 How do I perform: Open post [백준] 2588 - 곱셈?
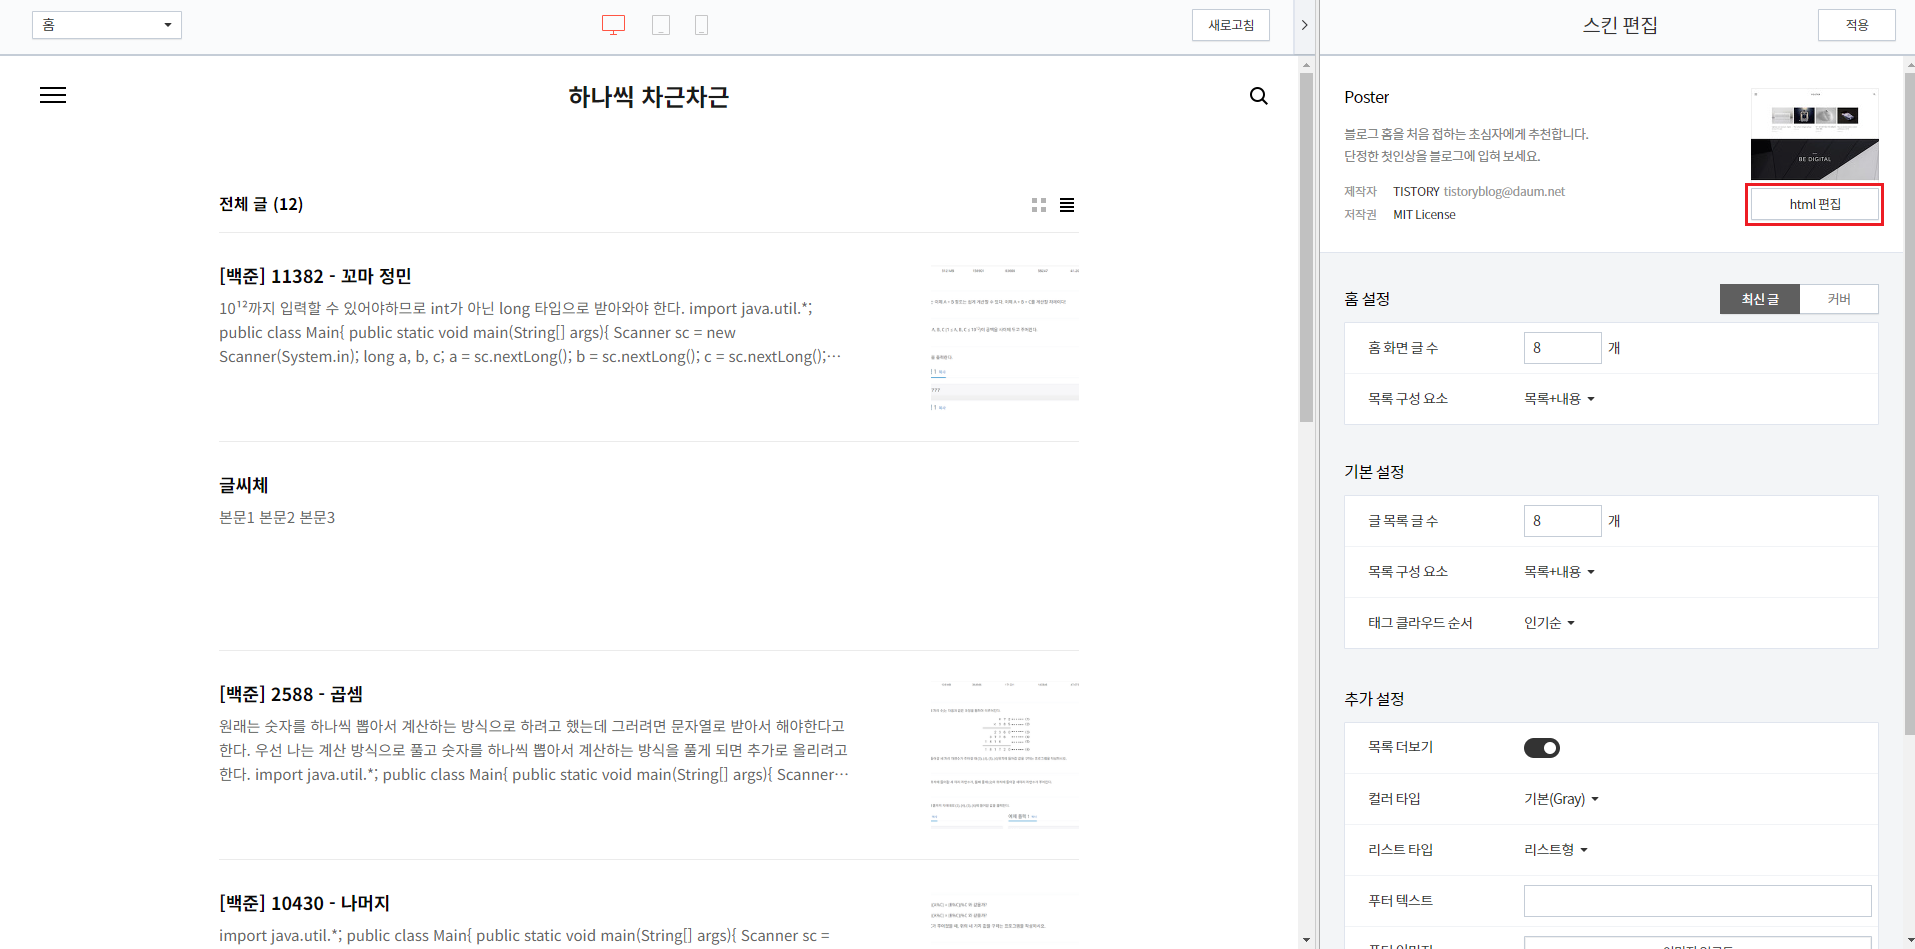click(x=291, y=694)
